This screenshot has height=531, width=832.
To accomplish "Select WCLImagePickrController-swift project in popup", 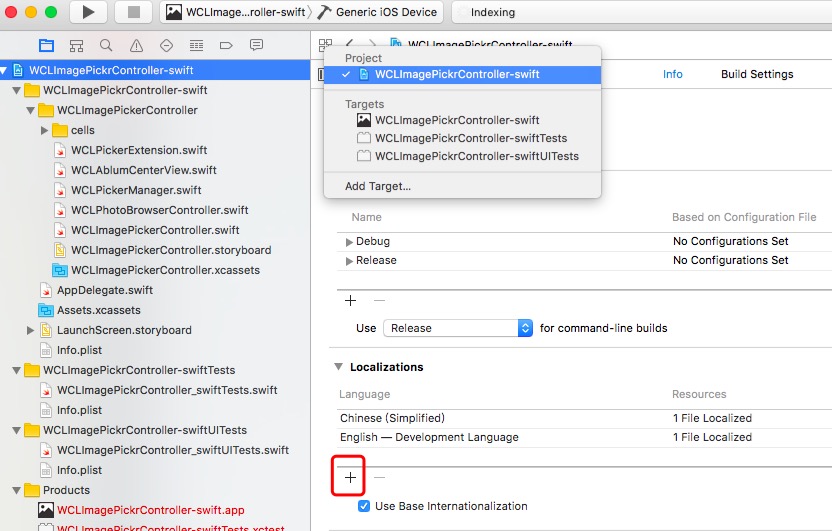I will tap(462, 74).
